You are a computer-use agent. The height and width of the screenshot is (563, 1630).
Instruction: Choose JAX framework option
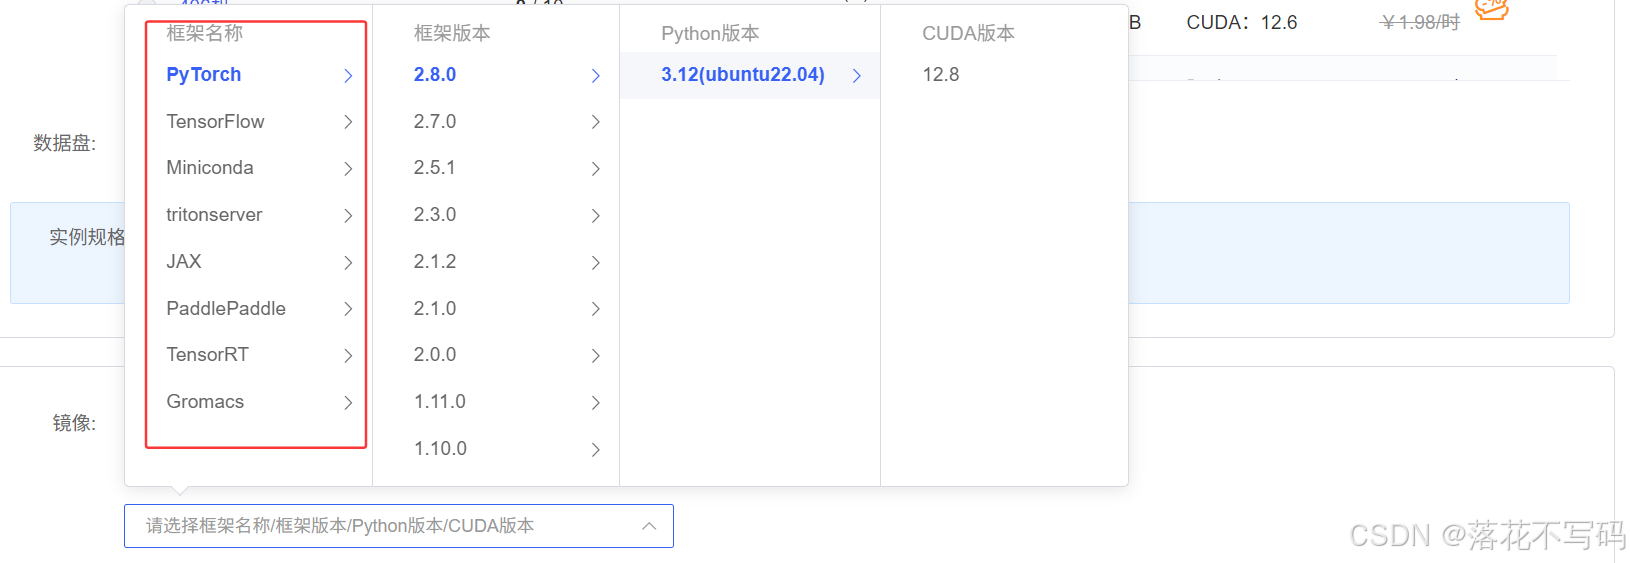pyautogui.click(x=184, y=262)
